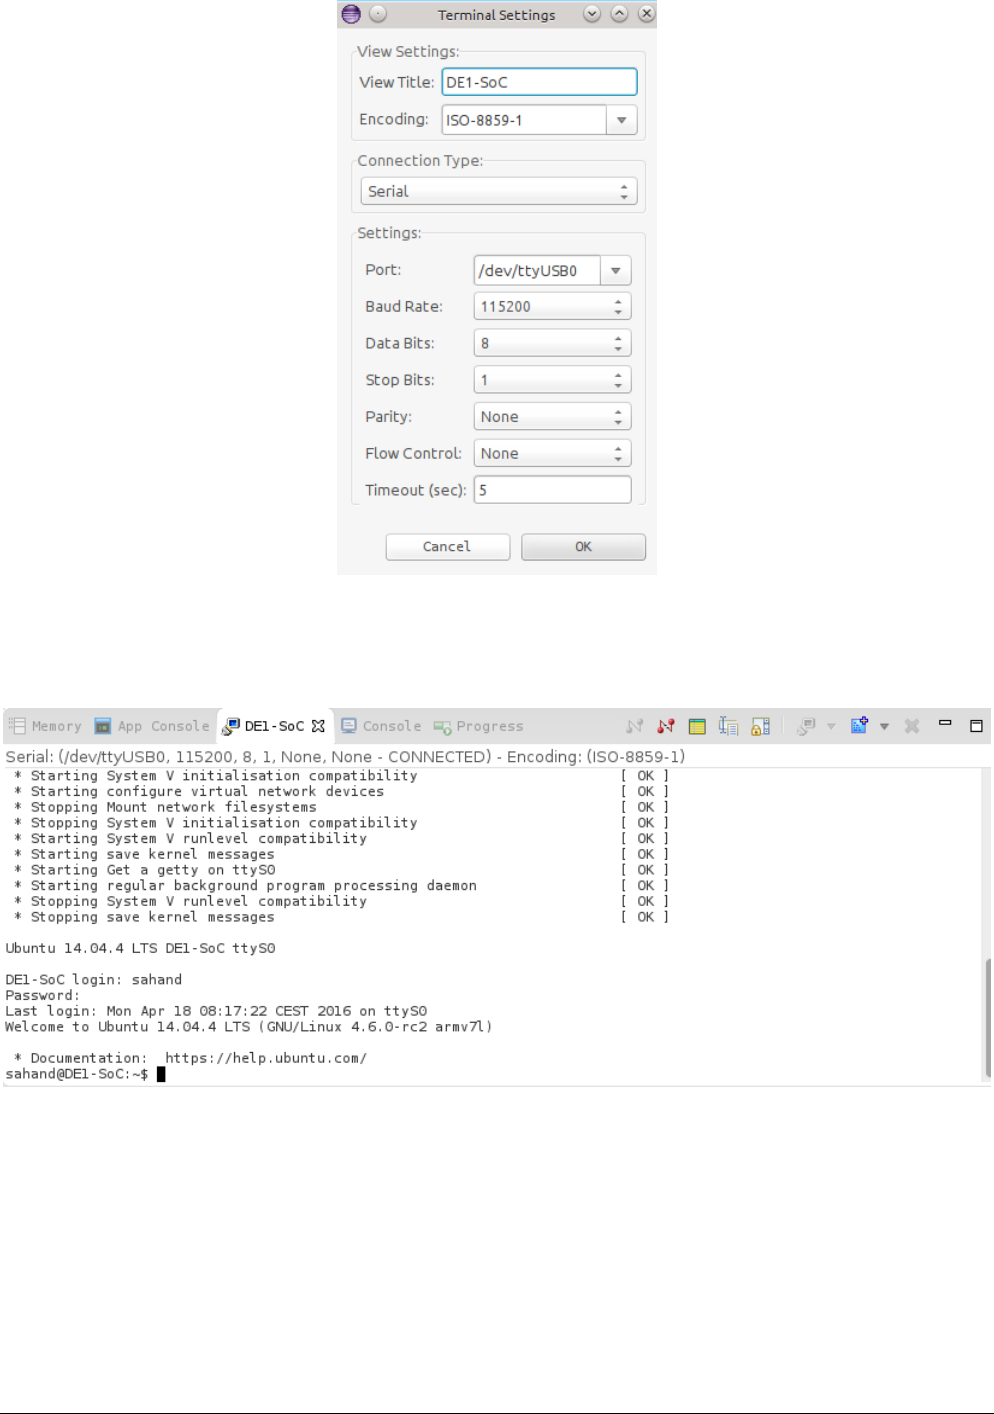Switch to the Progress tab
Image resolution: width=994 pixels, height=1414 pixels.
pos(478,726)
